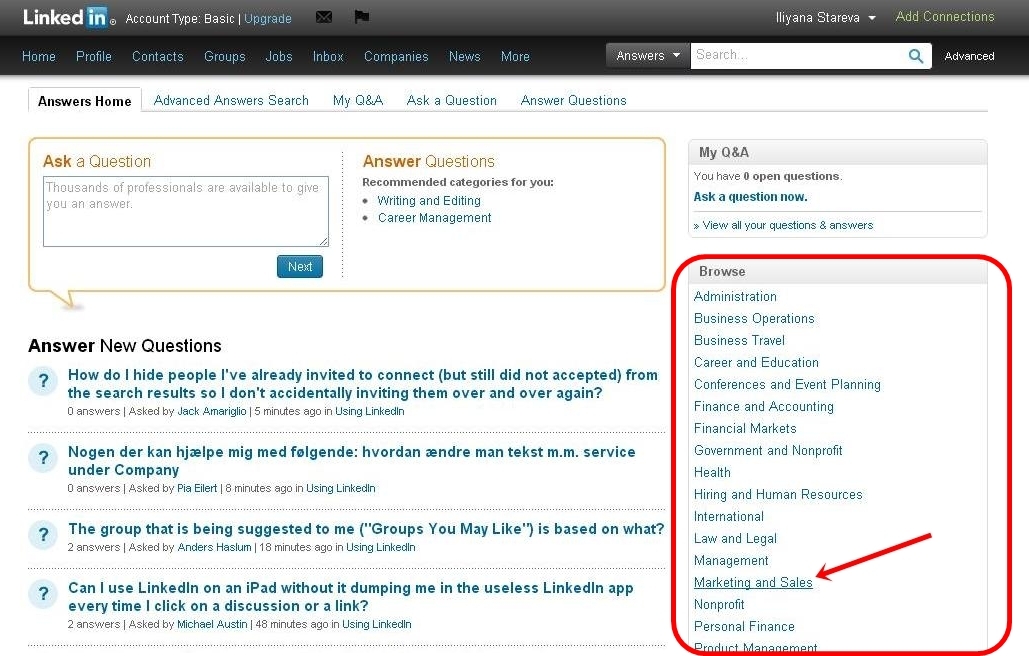Browse Hiring and Human Resources category

click(x=778, y=494)
